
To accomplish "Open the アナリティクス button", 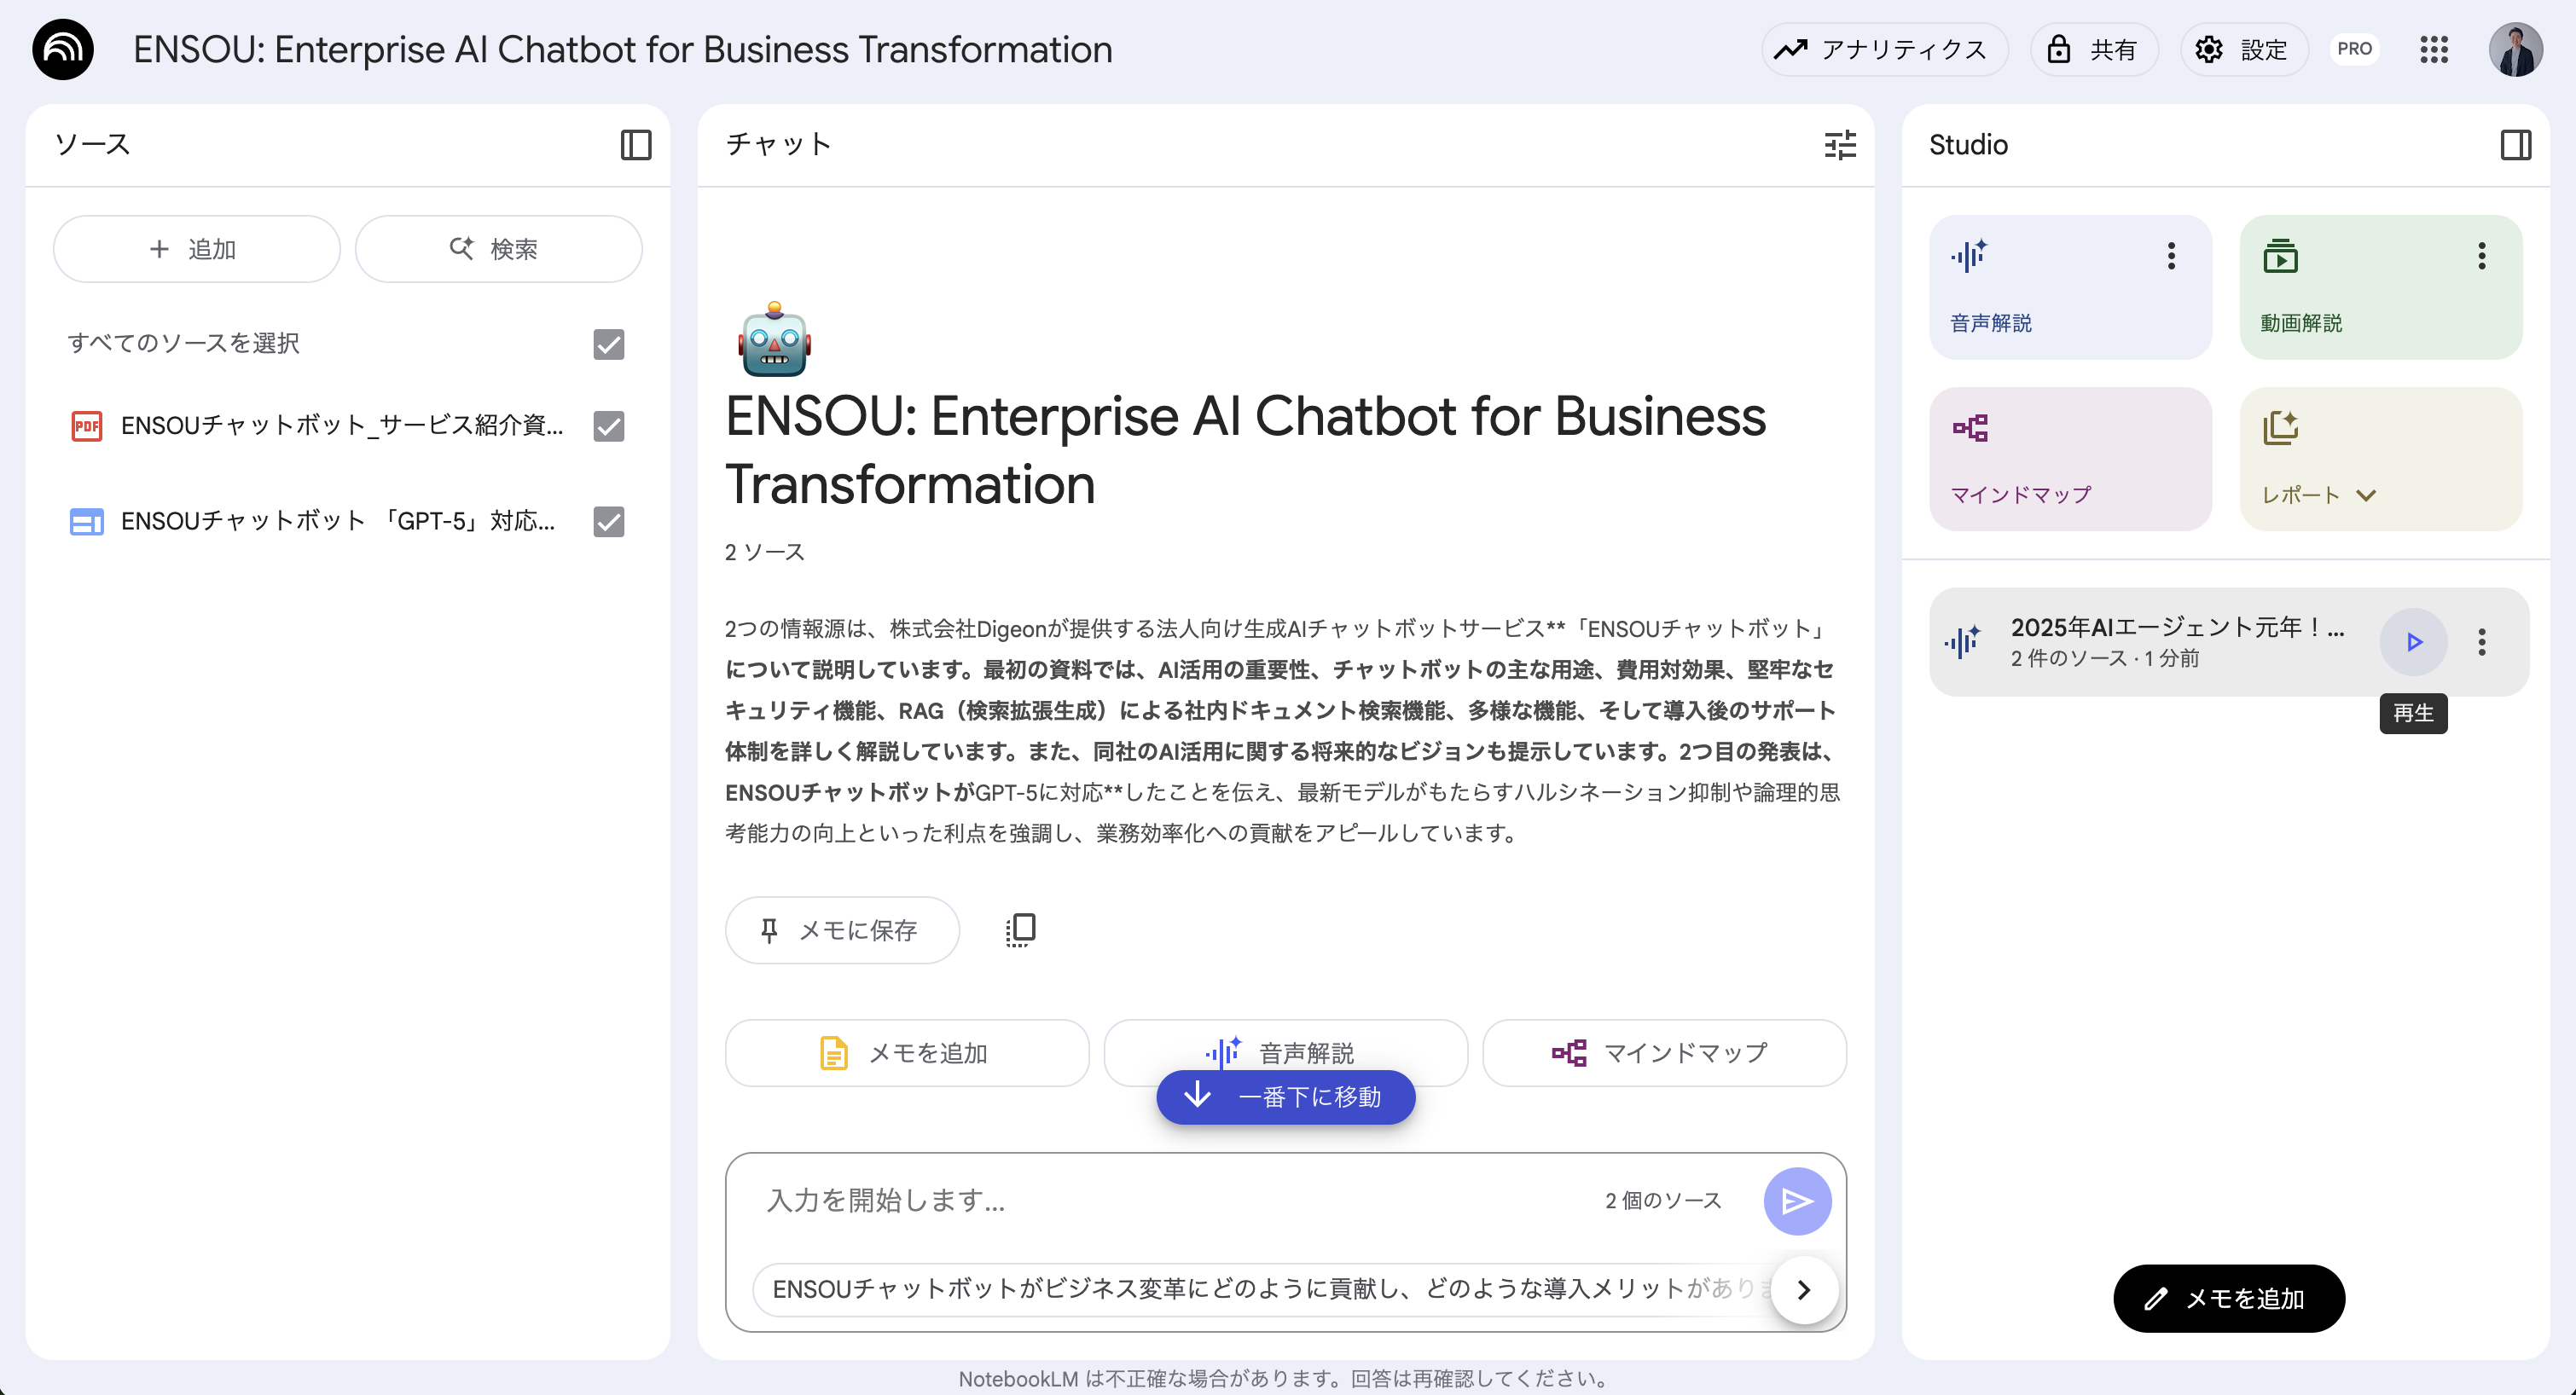I will click(1884, 49).
